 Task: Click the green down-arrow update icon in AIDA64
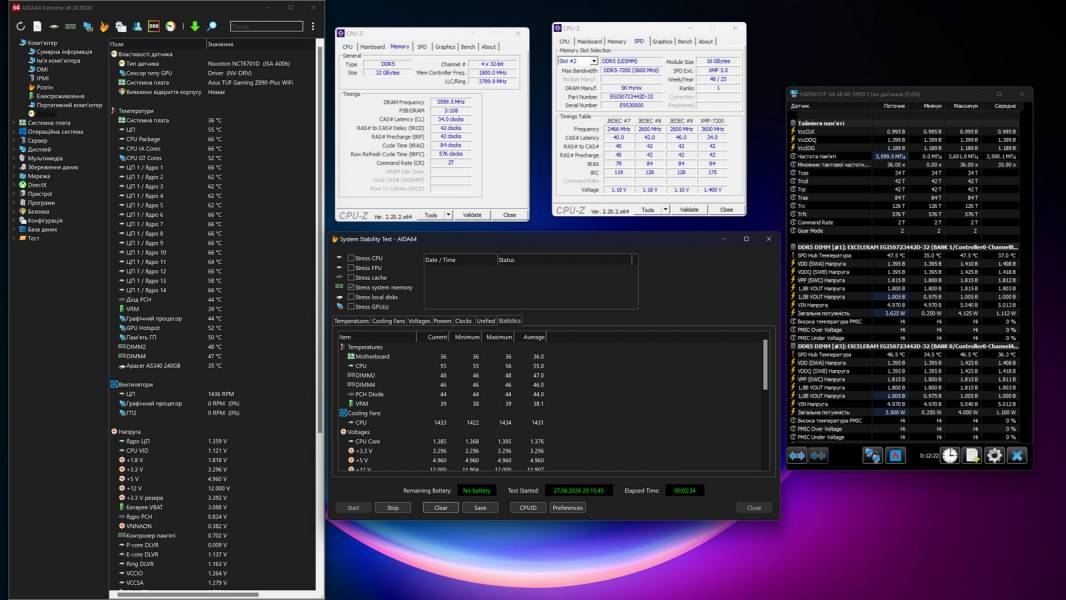pos(195,26)
